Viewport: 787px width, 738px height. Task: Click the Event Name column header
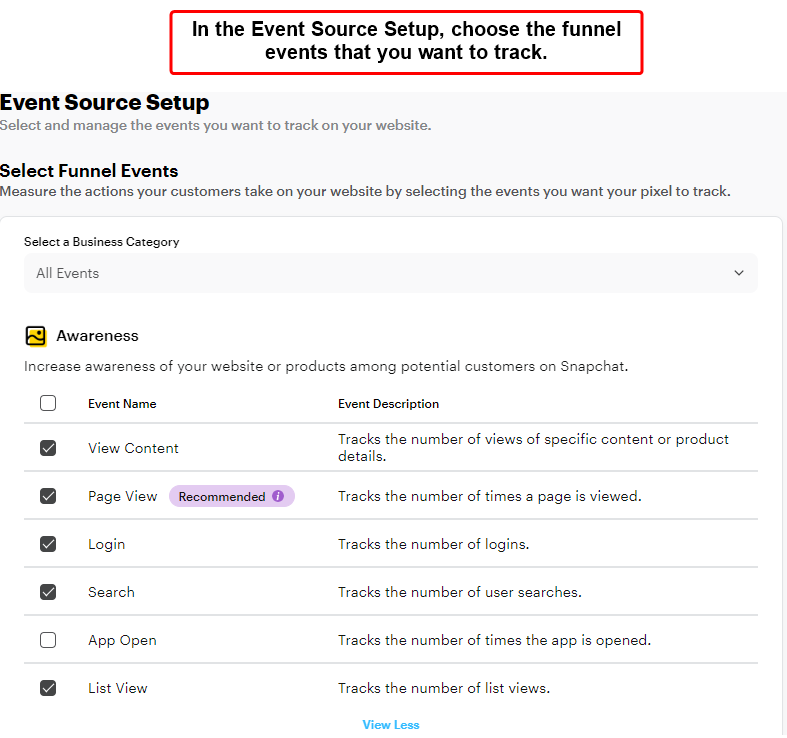(122, 404)
